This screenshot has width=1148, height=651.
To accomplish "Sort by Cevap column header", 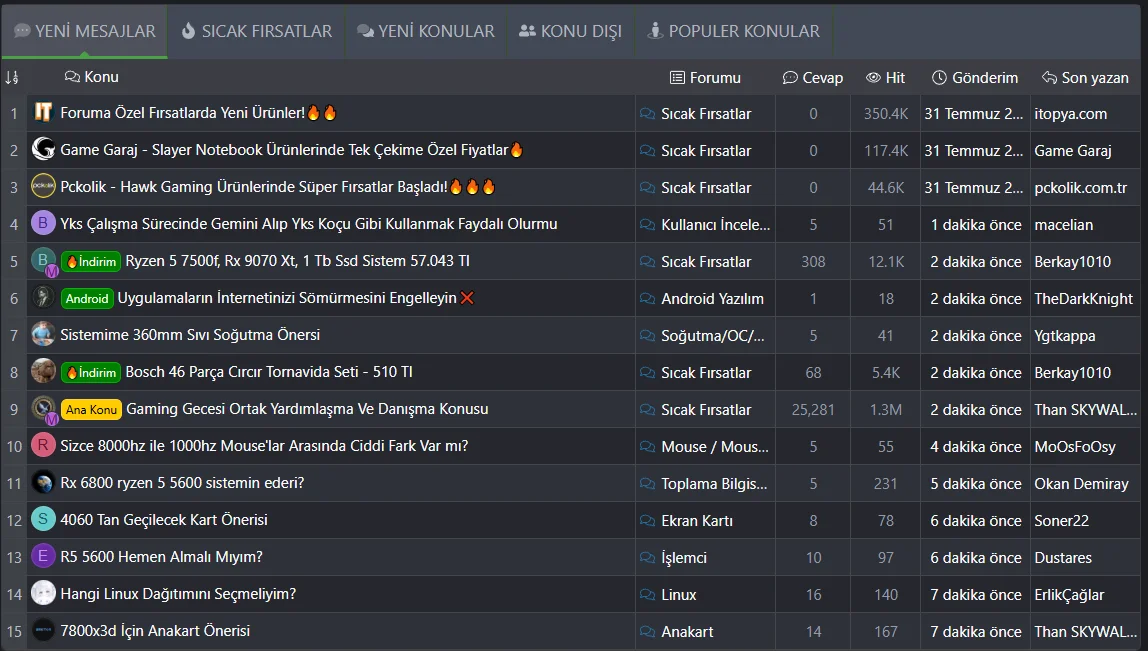I will (x=813, y=78).
